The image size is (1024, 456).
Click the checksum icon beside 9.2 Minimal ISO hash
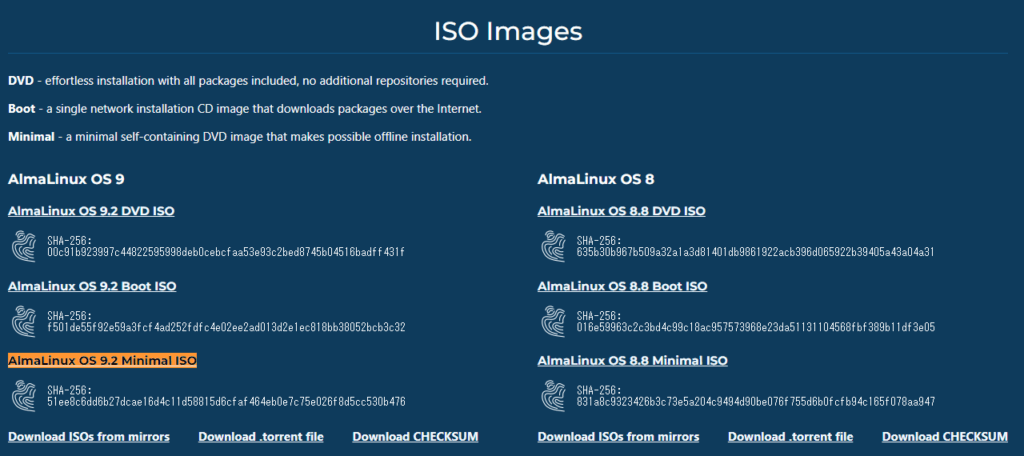click(x=24, y=396)
